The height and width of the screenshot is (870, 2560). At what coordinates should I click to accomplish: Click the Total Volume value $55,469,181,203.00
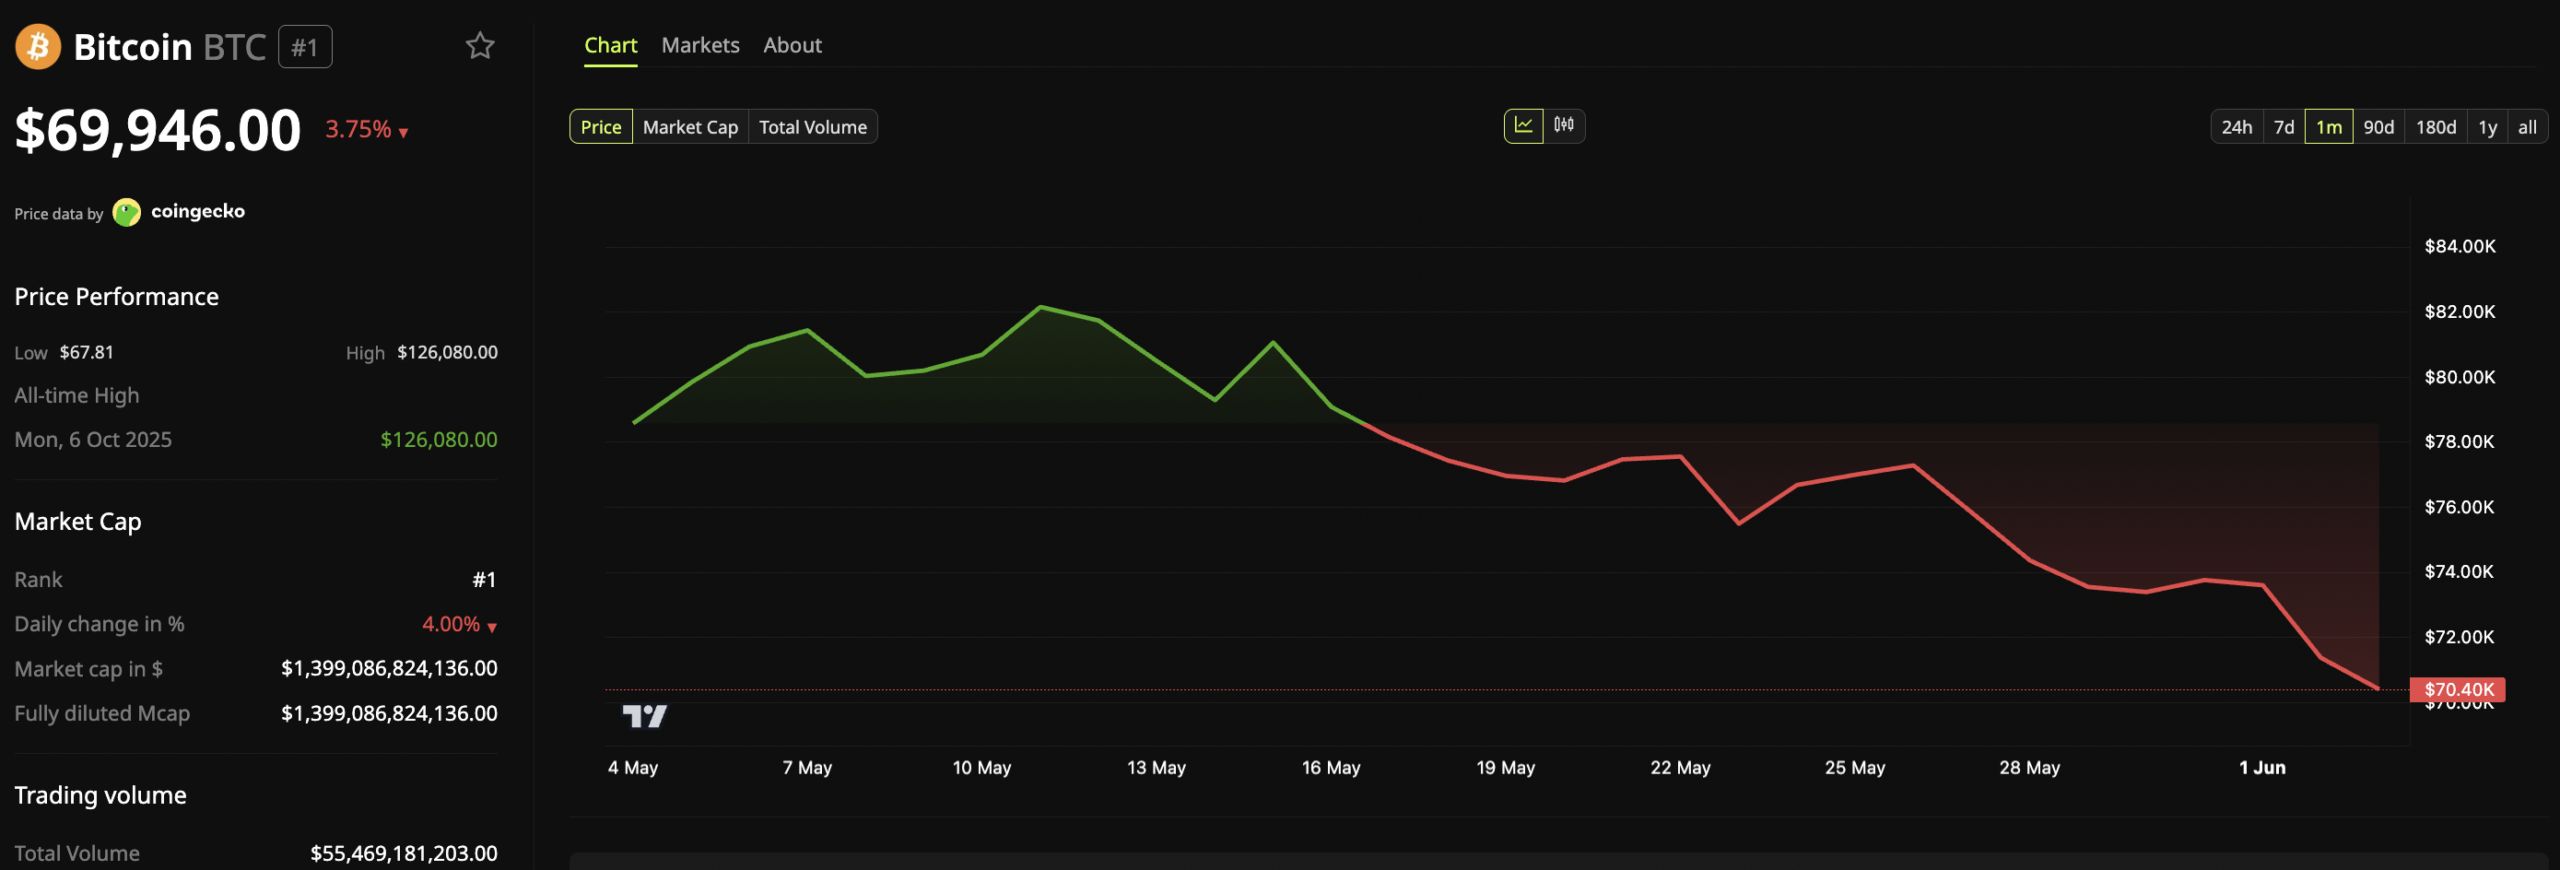tap(404, 853)
